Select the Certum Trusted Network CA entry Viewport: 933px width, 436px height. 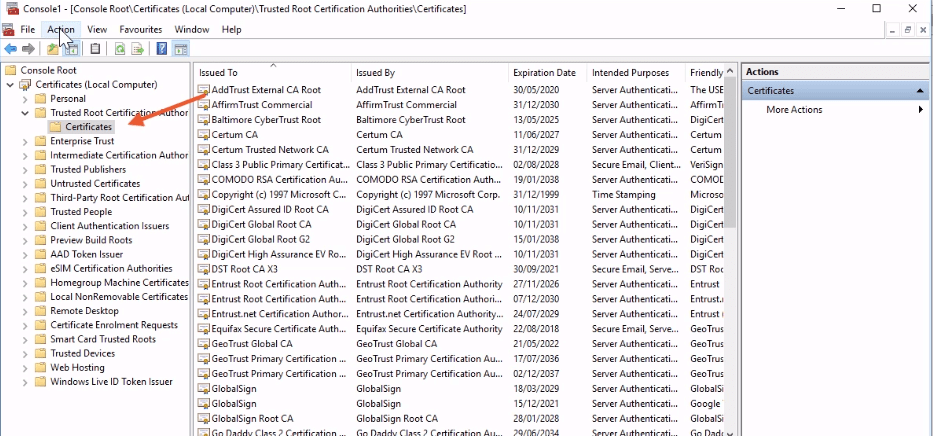tap(270, 150)
